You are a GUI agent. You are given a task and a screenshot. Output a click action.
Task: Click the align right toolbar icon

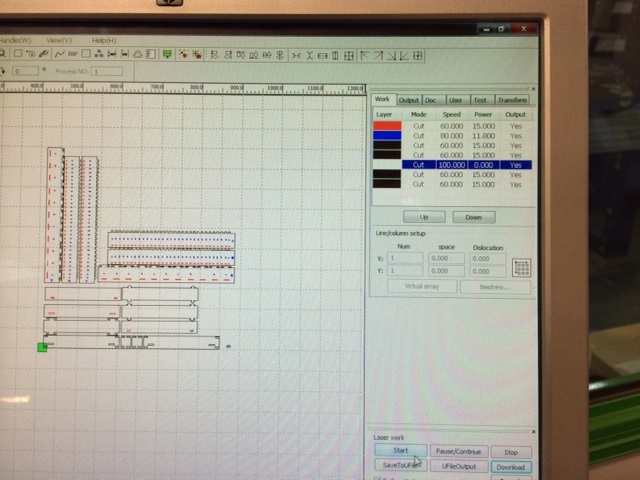tap(228, 55)
